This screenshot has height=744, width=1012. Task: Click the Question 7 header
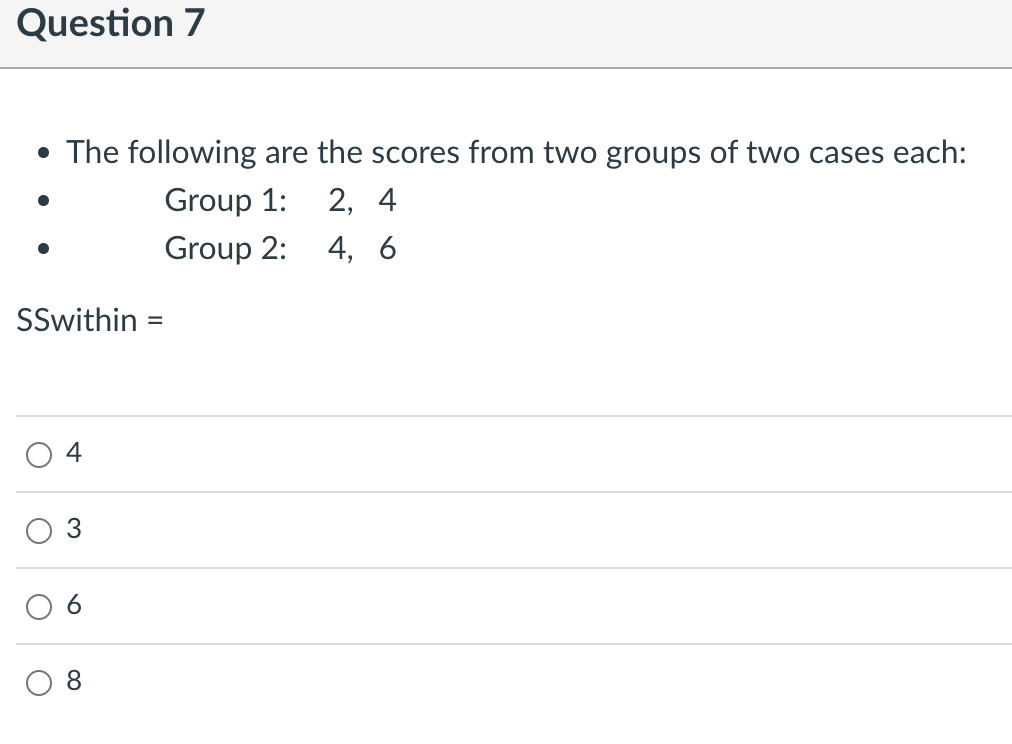(110, 23)
